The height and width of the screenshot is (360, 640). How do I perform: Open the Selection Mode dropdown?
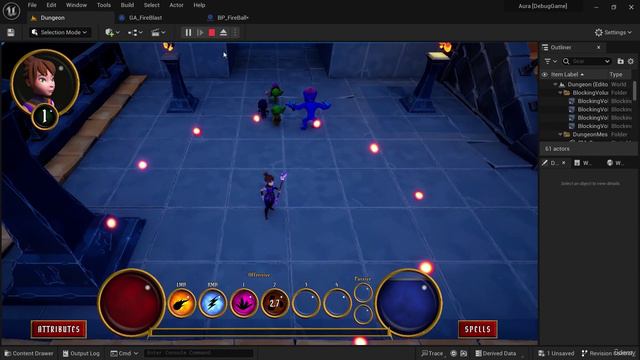(60, 33)
